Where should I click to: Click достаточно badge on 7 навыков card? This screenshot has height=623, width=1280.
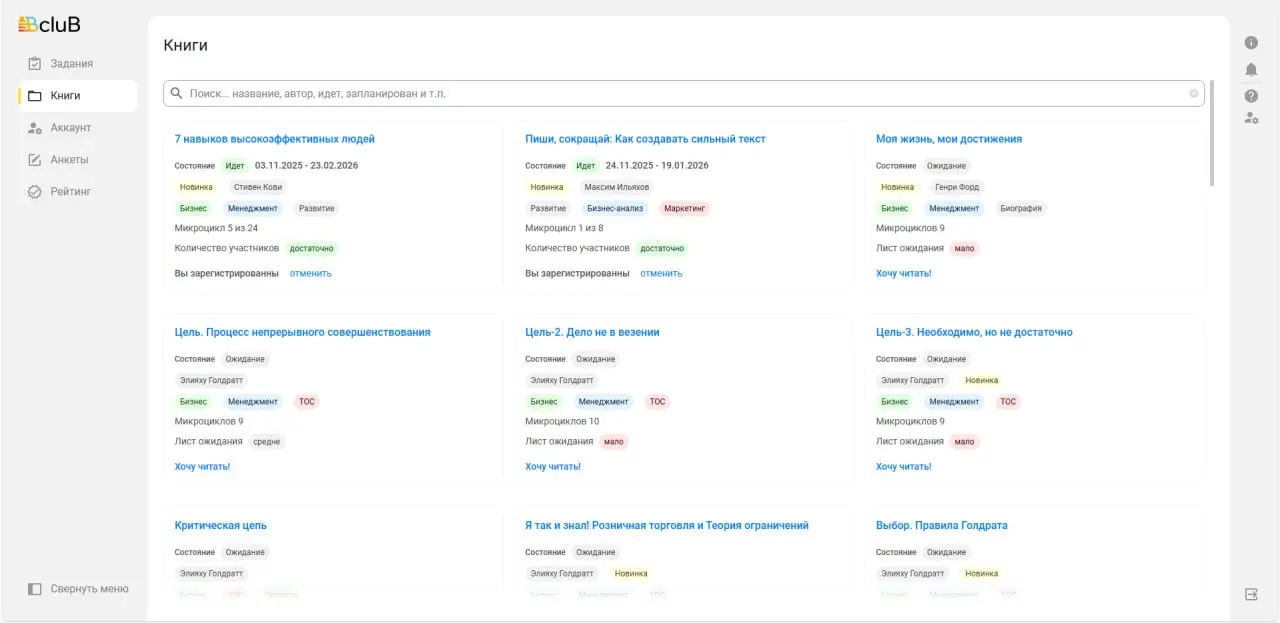[x=312, y=248]
